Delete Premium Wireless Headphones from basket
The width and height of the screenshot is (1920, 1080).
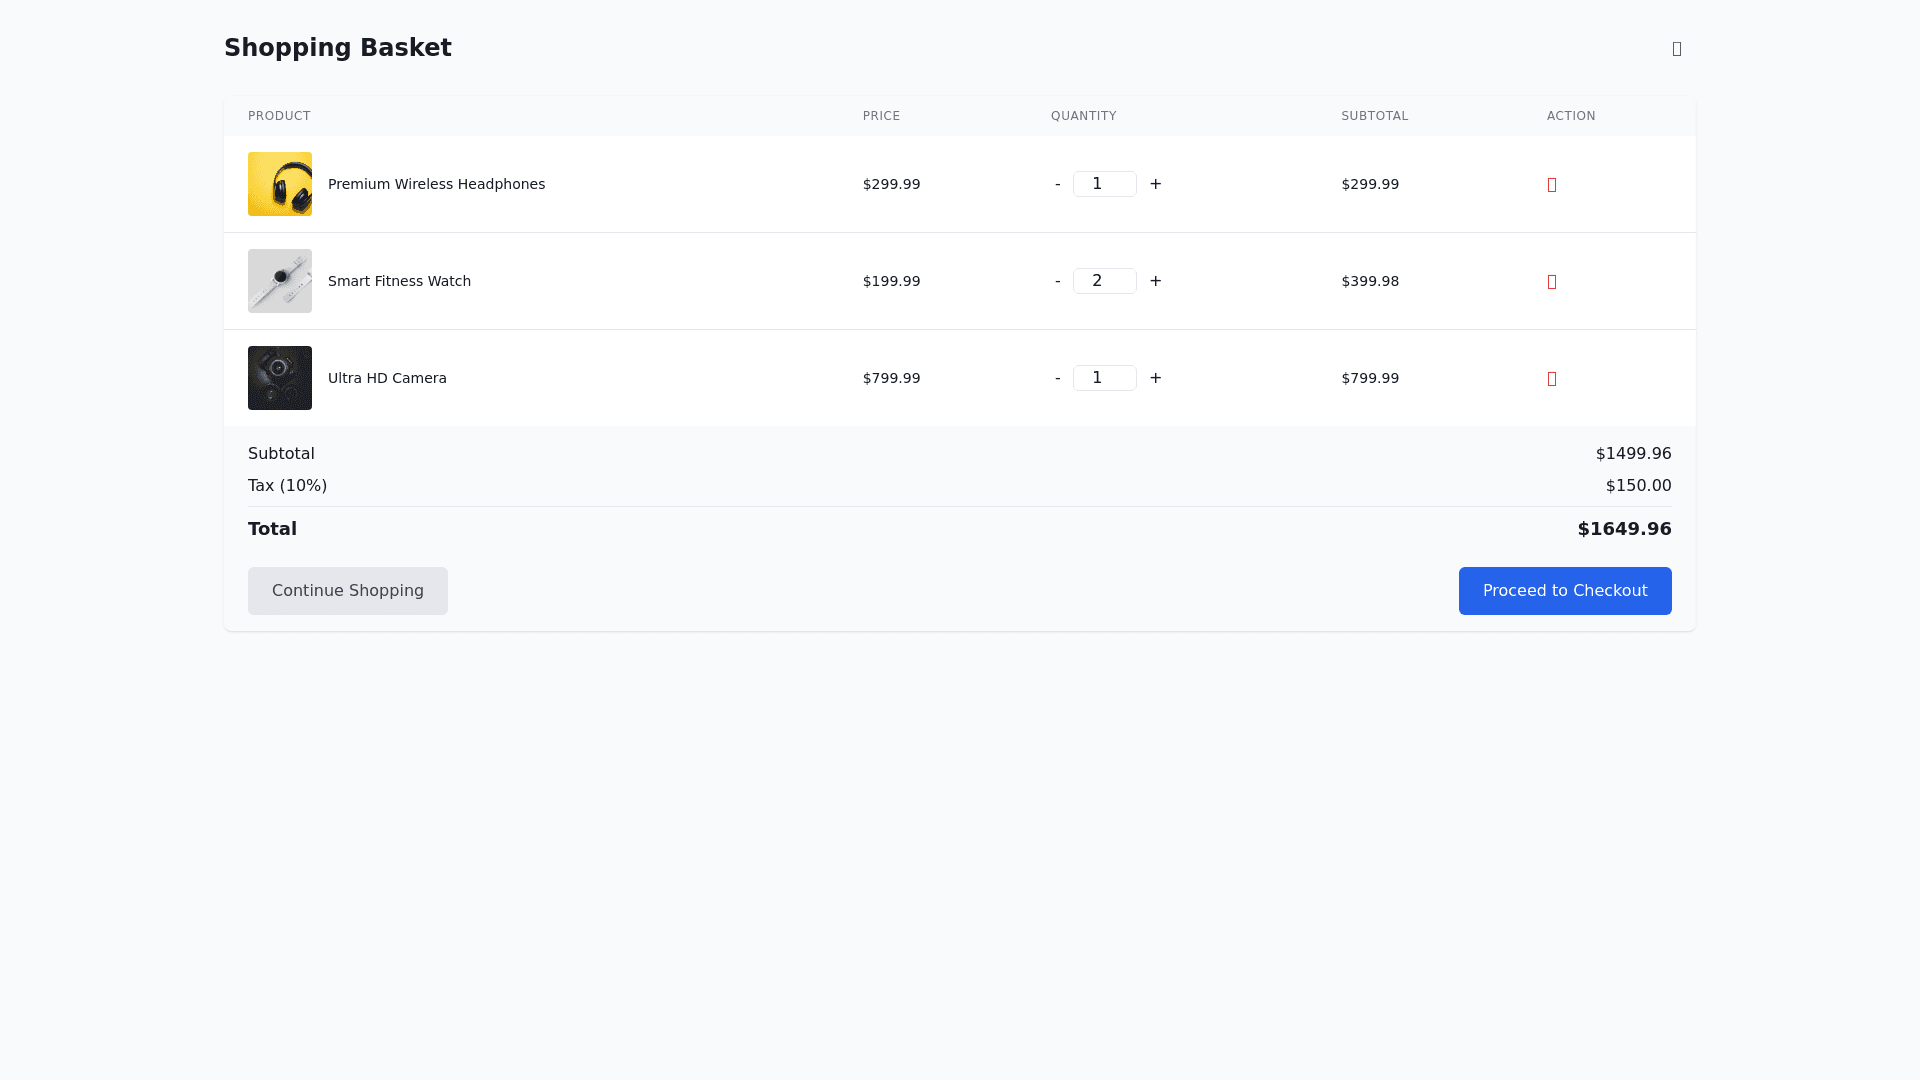[1551, 185]
